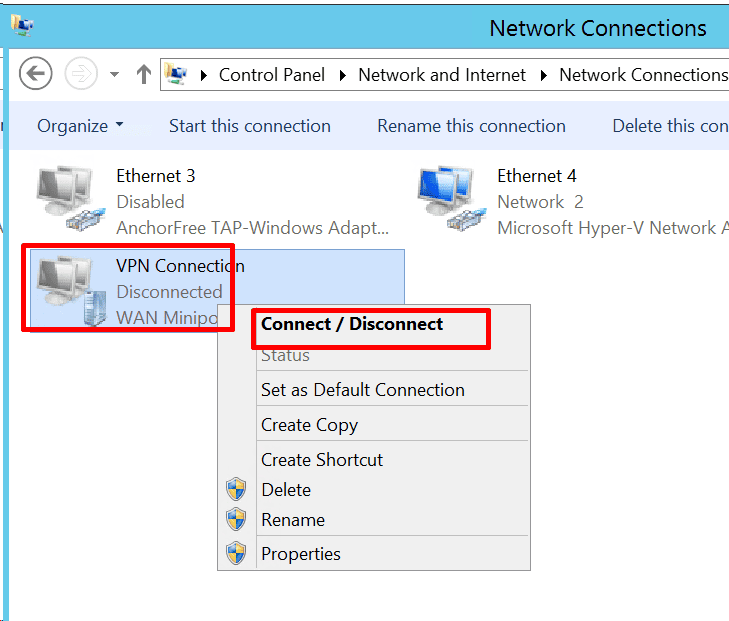Select the Ethernet 4 adapter icon
Screen dimensions: 729x621
[x=451, y=198]
